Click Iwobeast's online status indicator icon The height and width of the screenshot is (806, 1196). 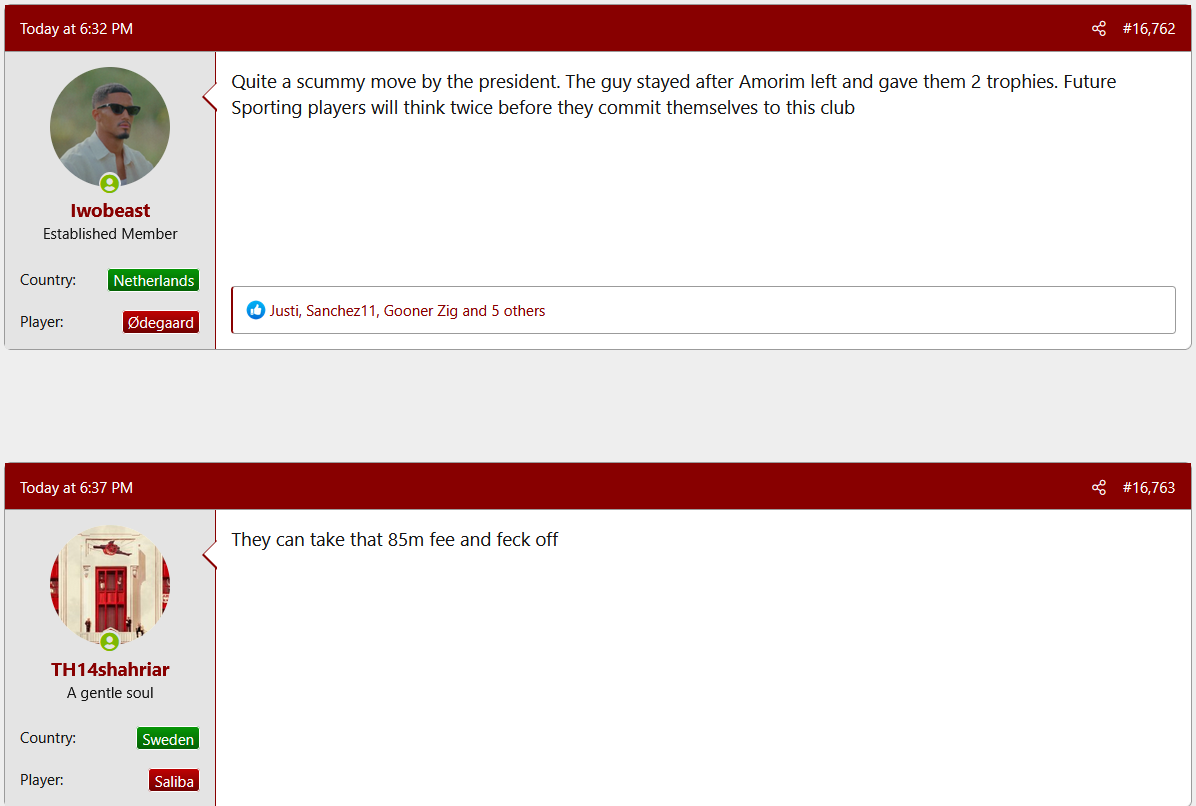pyautogui.click(x=110, y=183)
